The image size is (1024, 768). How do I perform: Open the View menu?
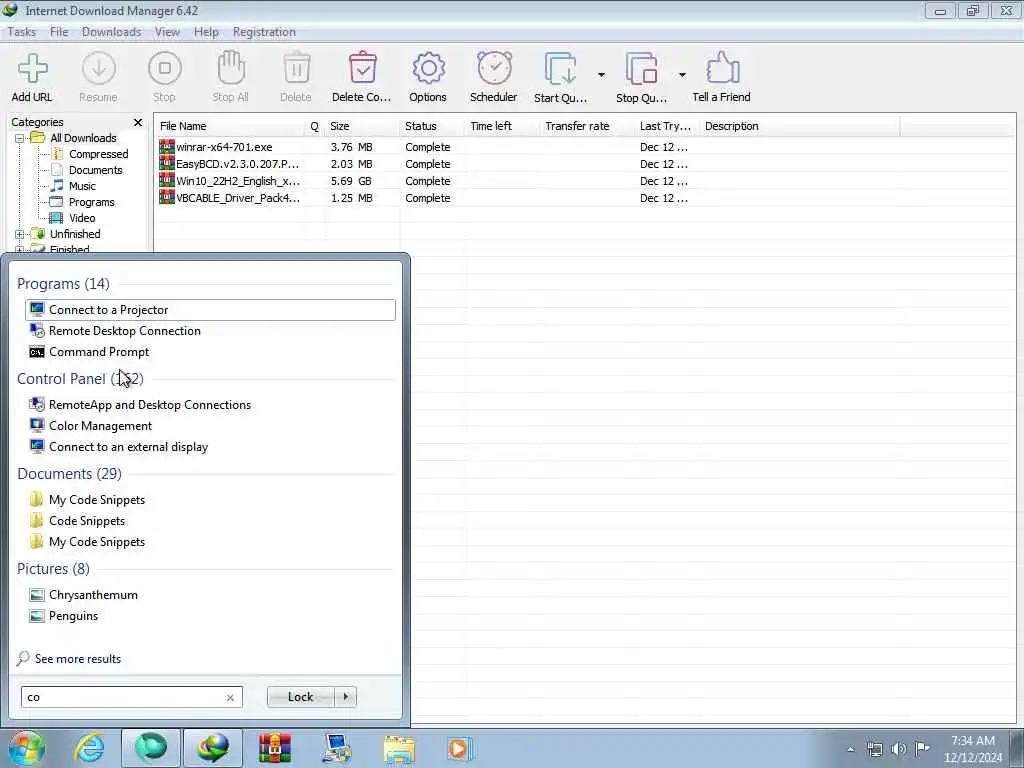[x=167, y=32]
